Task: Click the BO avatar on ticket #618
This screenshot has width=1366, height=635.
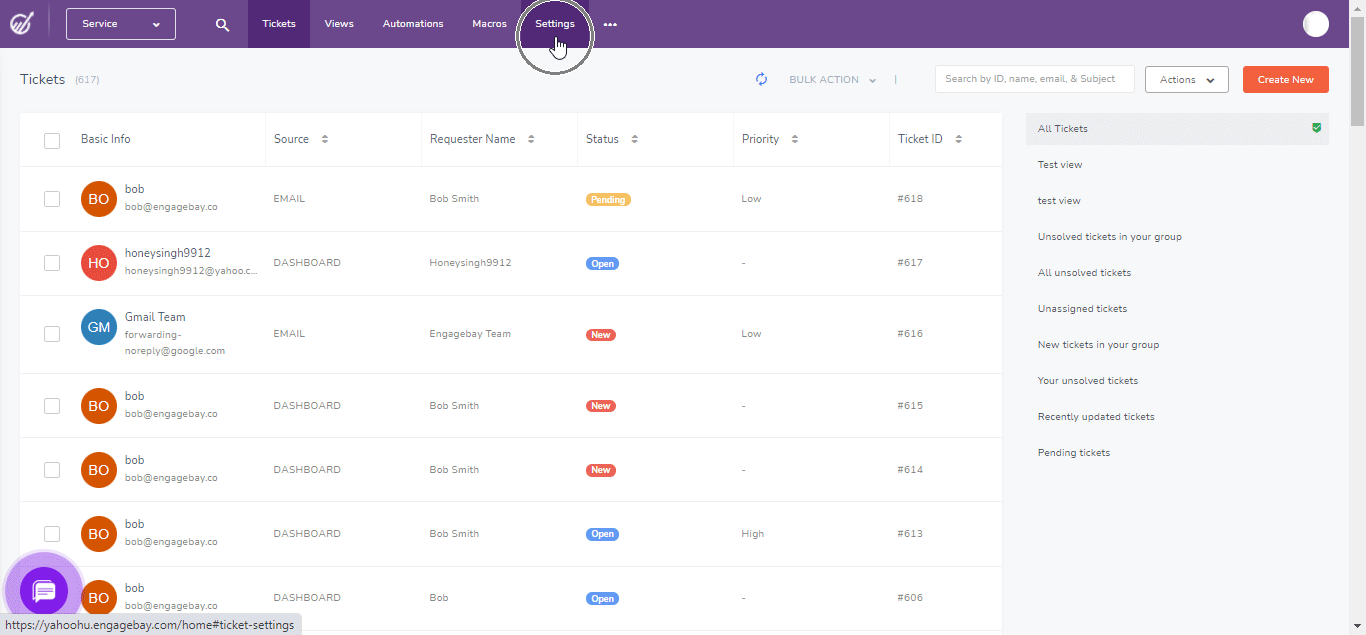Action: click(x=98, y=199)
